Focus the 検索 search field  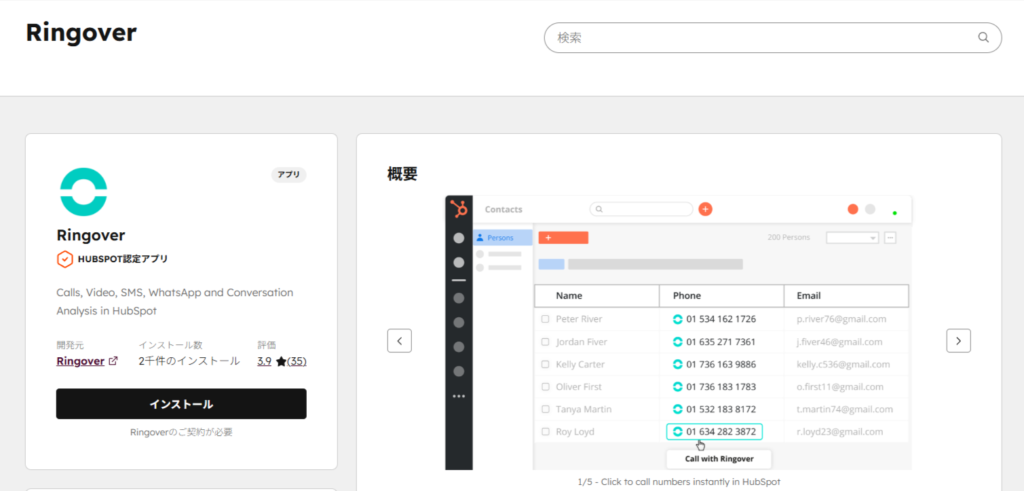pyautogui.click(x=773, y=38)
